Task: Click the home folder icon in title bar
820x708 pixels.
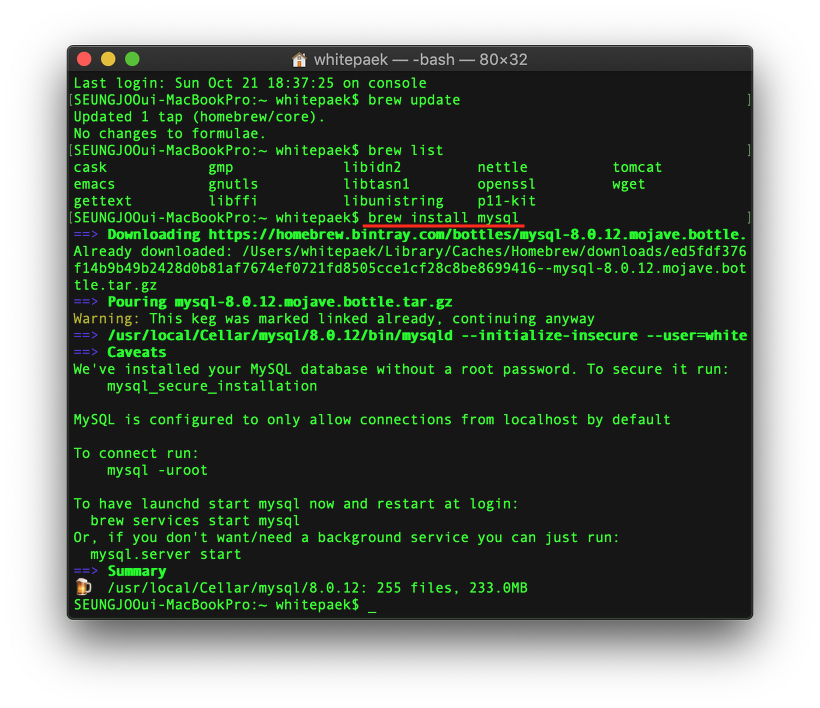Action: tap(299, 60)
